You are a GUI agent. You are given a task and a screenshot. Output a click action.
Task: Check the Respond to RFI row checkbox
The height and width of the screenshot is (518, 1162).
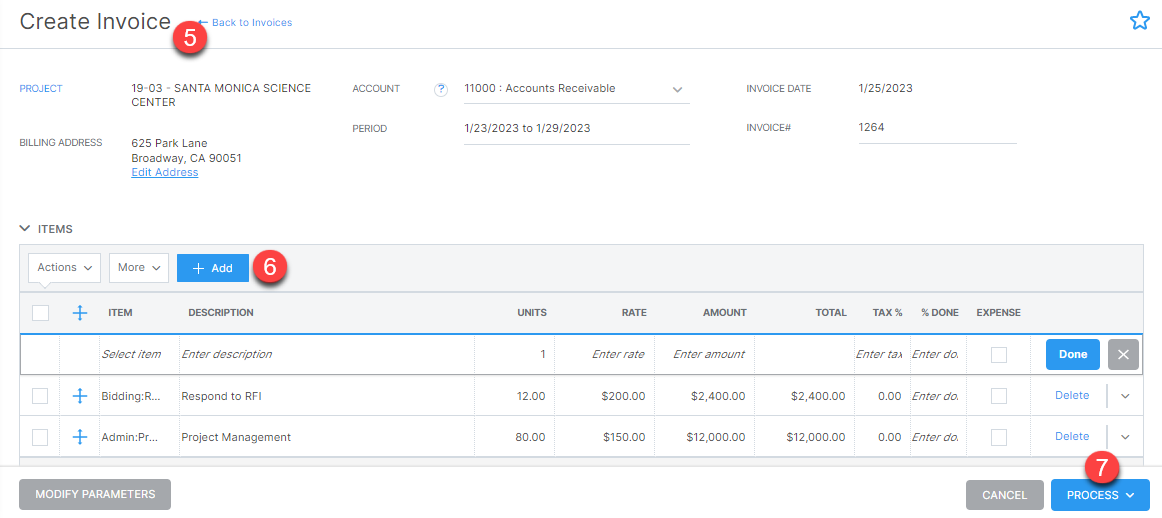40,396
